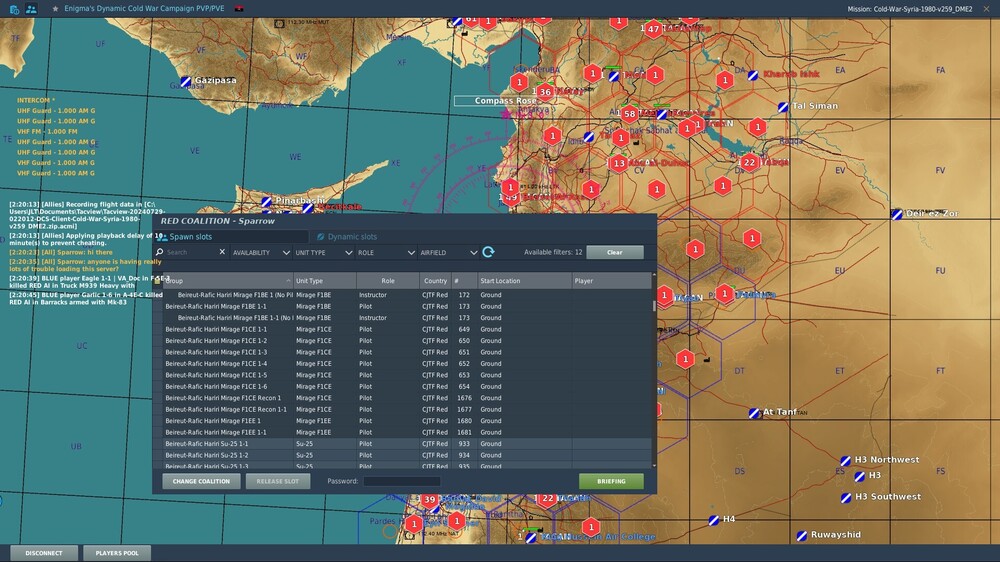
Task: Click into the Password input field
Action: (x=401, y=481)
